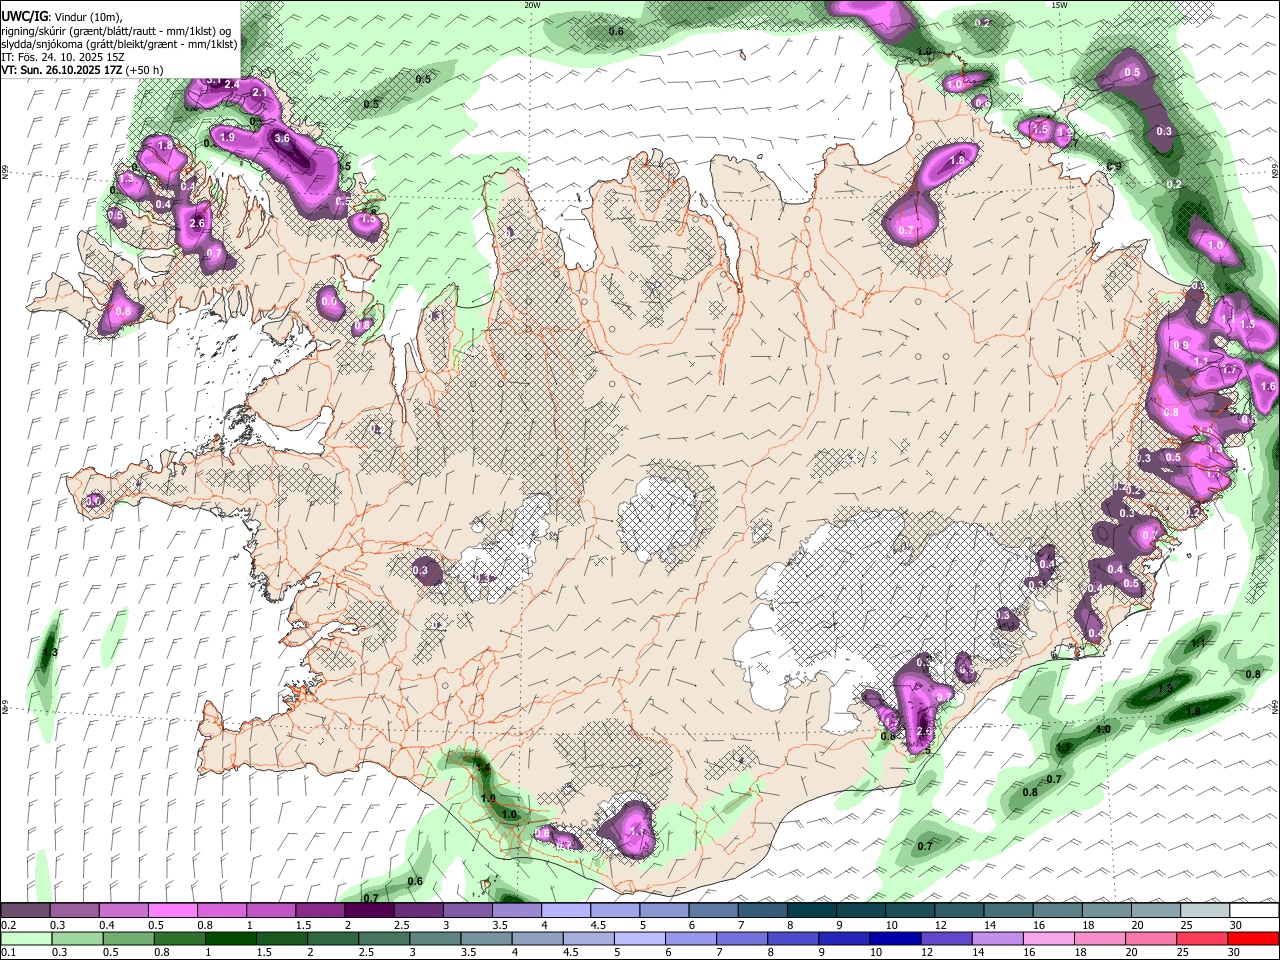Screen dimensions: 1280x960
Task: Click the 1.9 snowfall value on the map
Action: 227,138
